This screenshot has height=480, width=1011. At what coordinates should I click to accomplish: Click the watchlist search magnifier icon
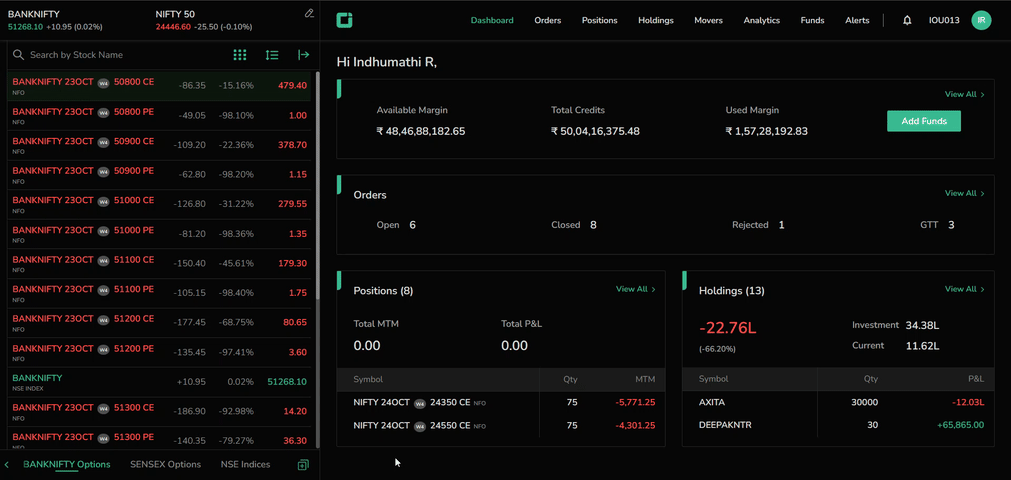coord(18,55)
